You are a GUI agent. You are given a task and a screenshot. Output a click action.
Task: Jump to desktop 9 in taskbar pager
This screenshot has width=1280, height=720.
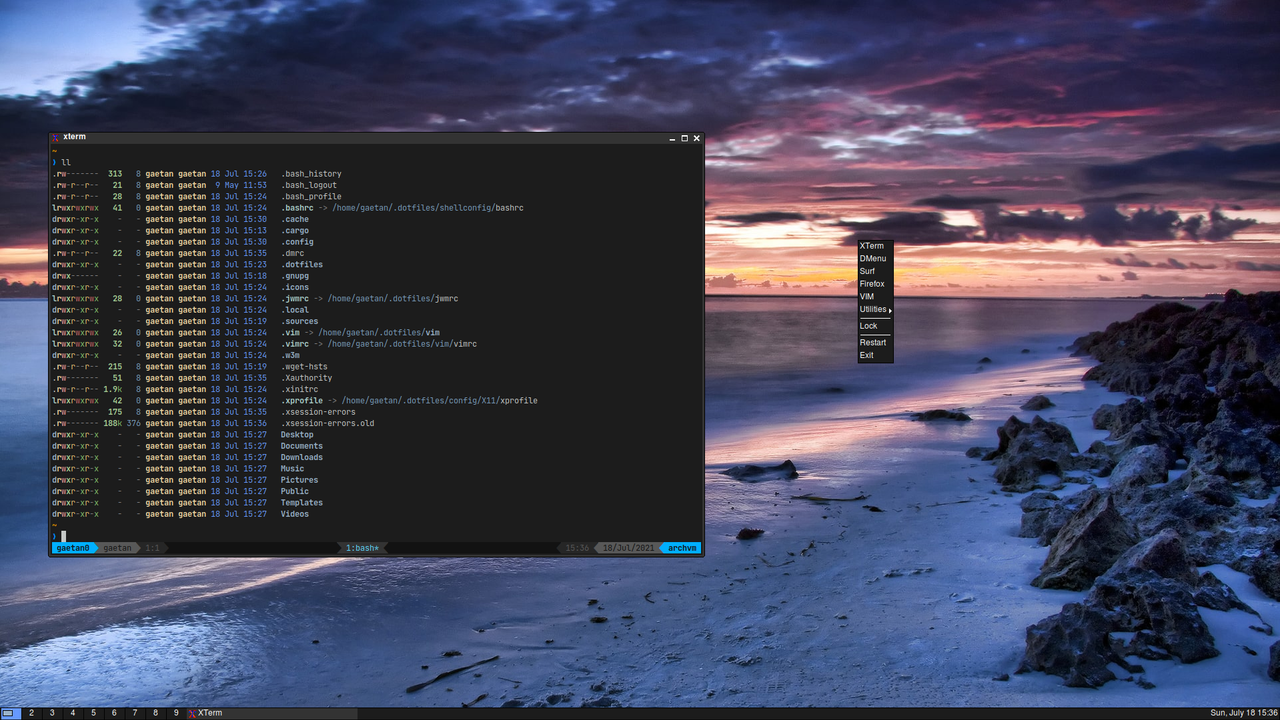point(176,713)
